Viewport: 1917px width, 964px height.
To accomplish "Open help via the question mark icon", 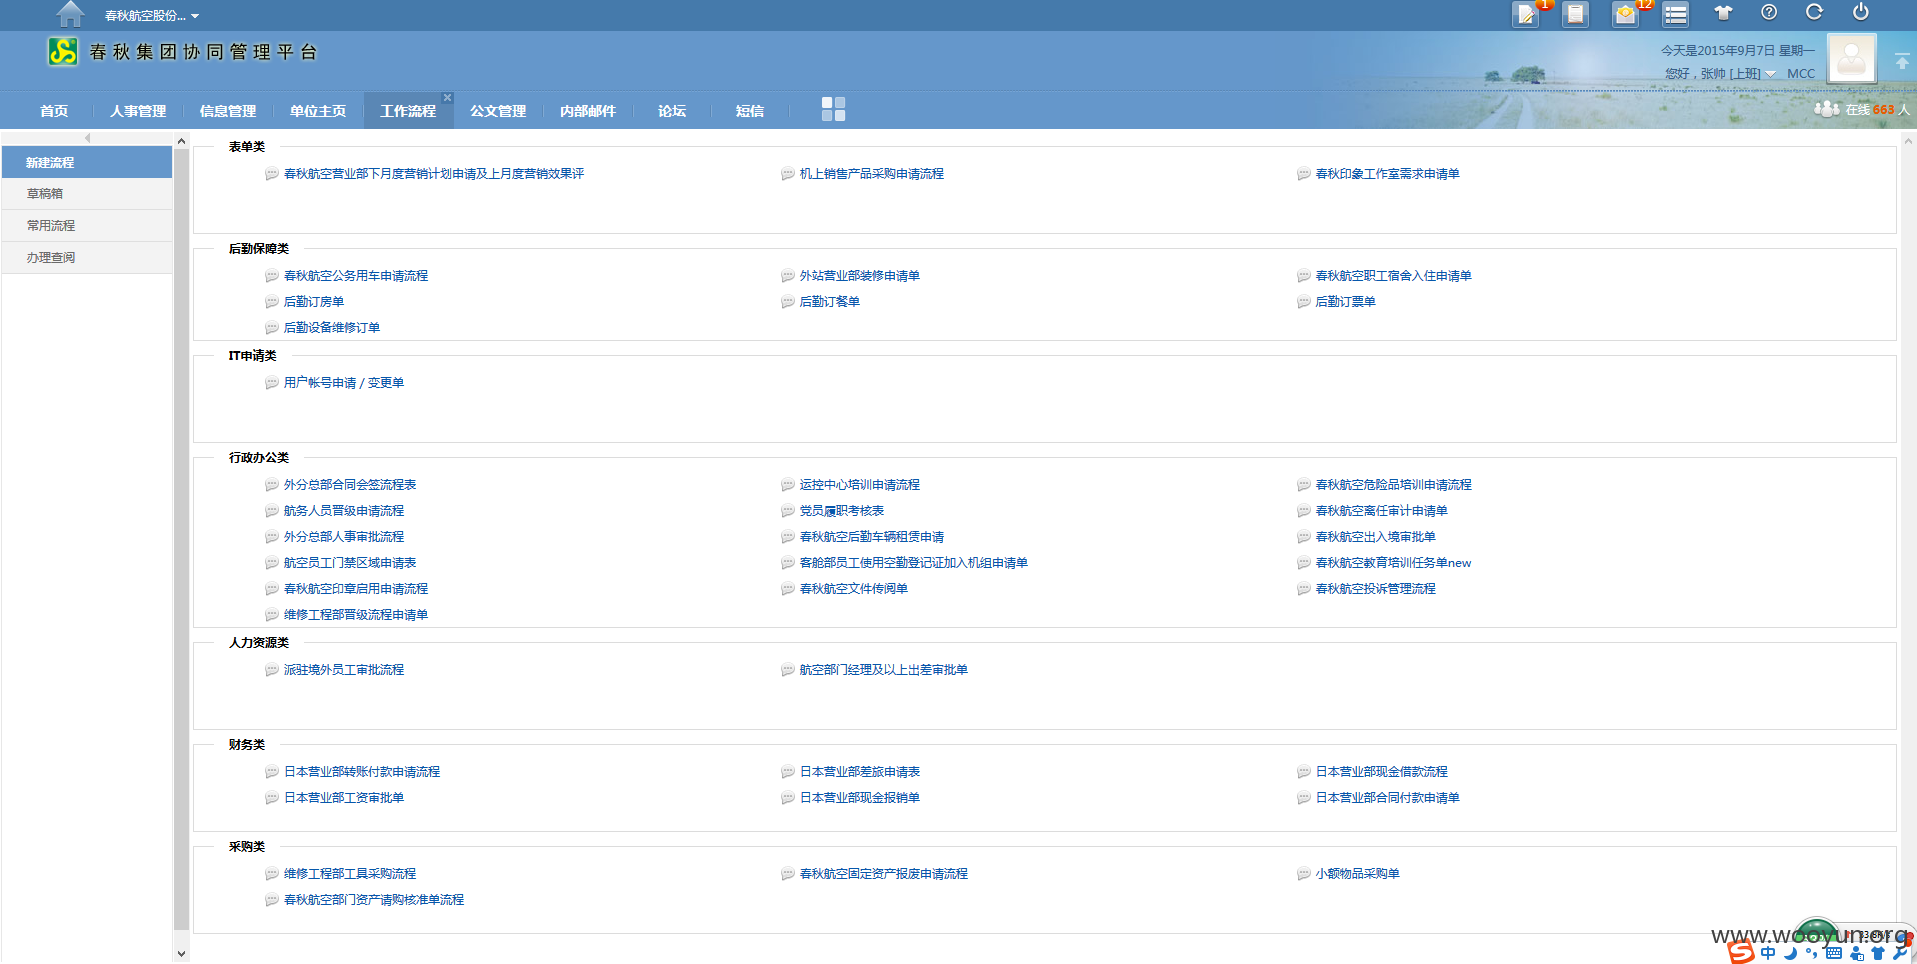I will click(1769, 12).
